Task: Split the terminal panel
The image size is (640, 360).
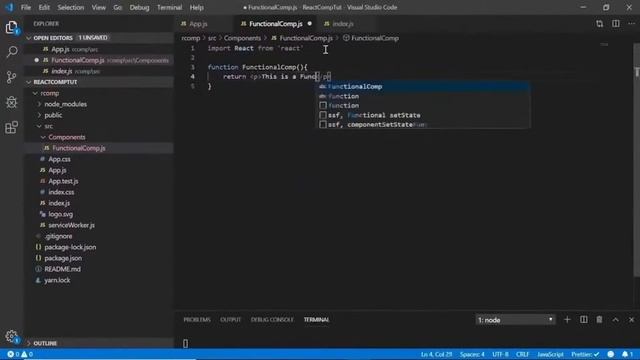Action: click(x=584, y=320)
